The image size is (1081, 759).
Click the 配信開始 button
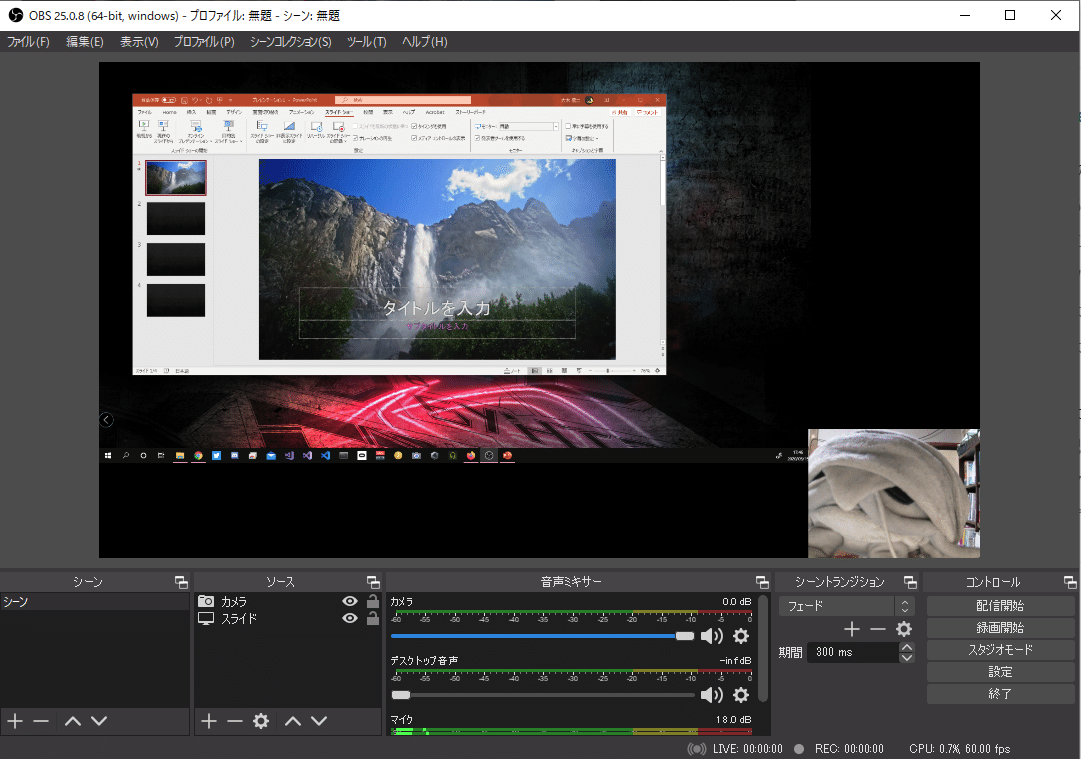tap(1000, 605)
